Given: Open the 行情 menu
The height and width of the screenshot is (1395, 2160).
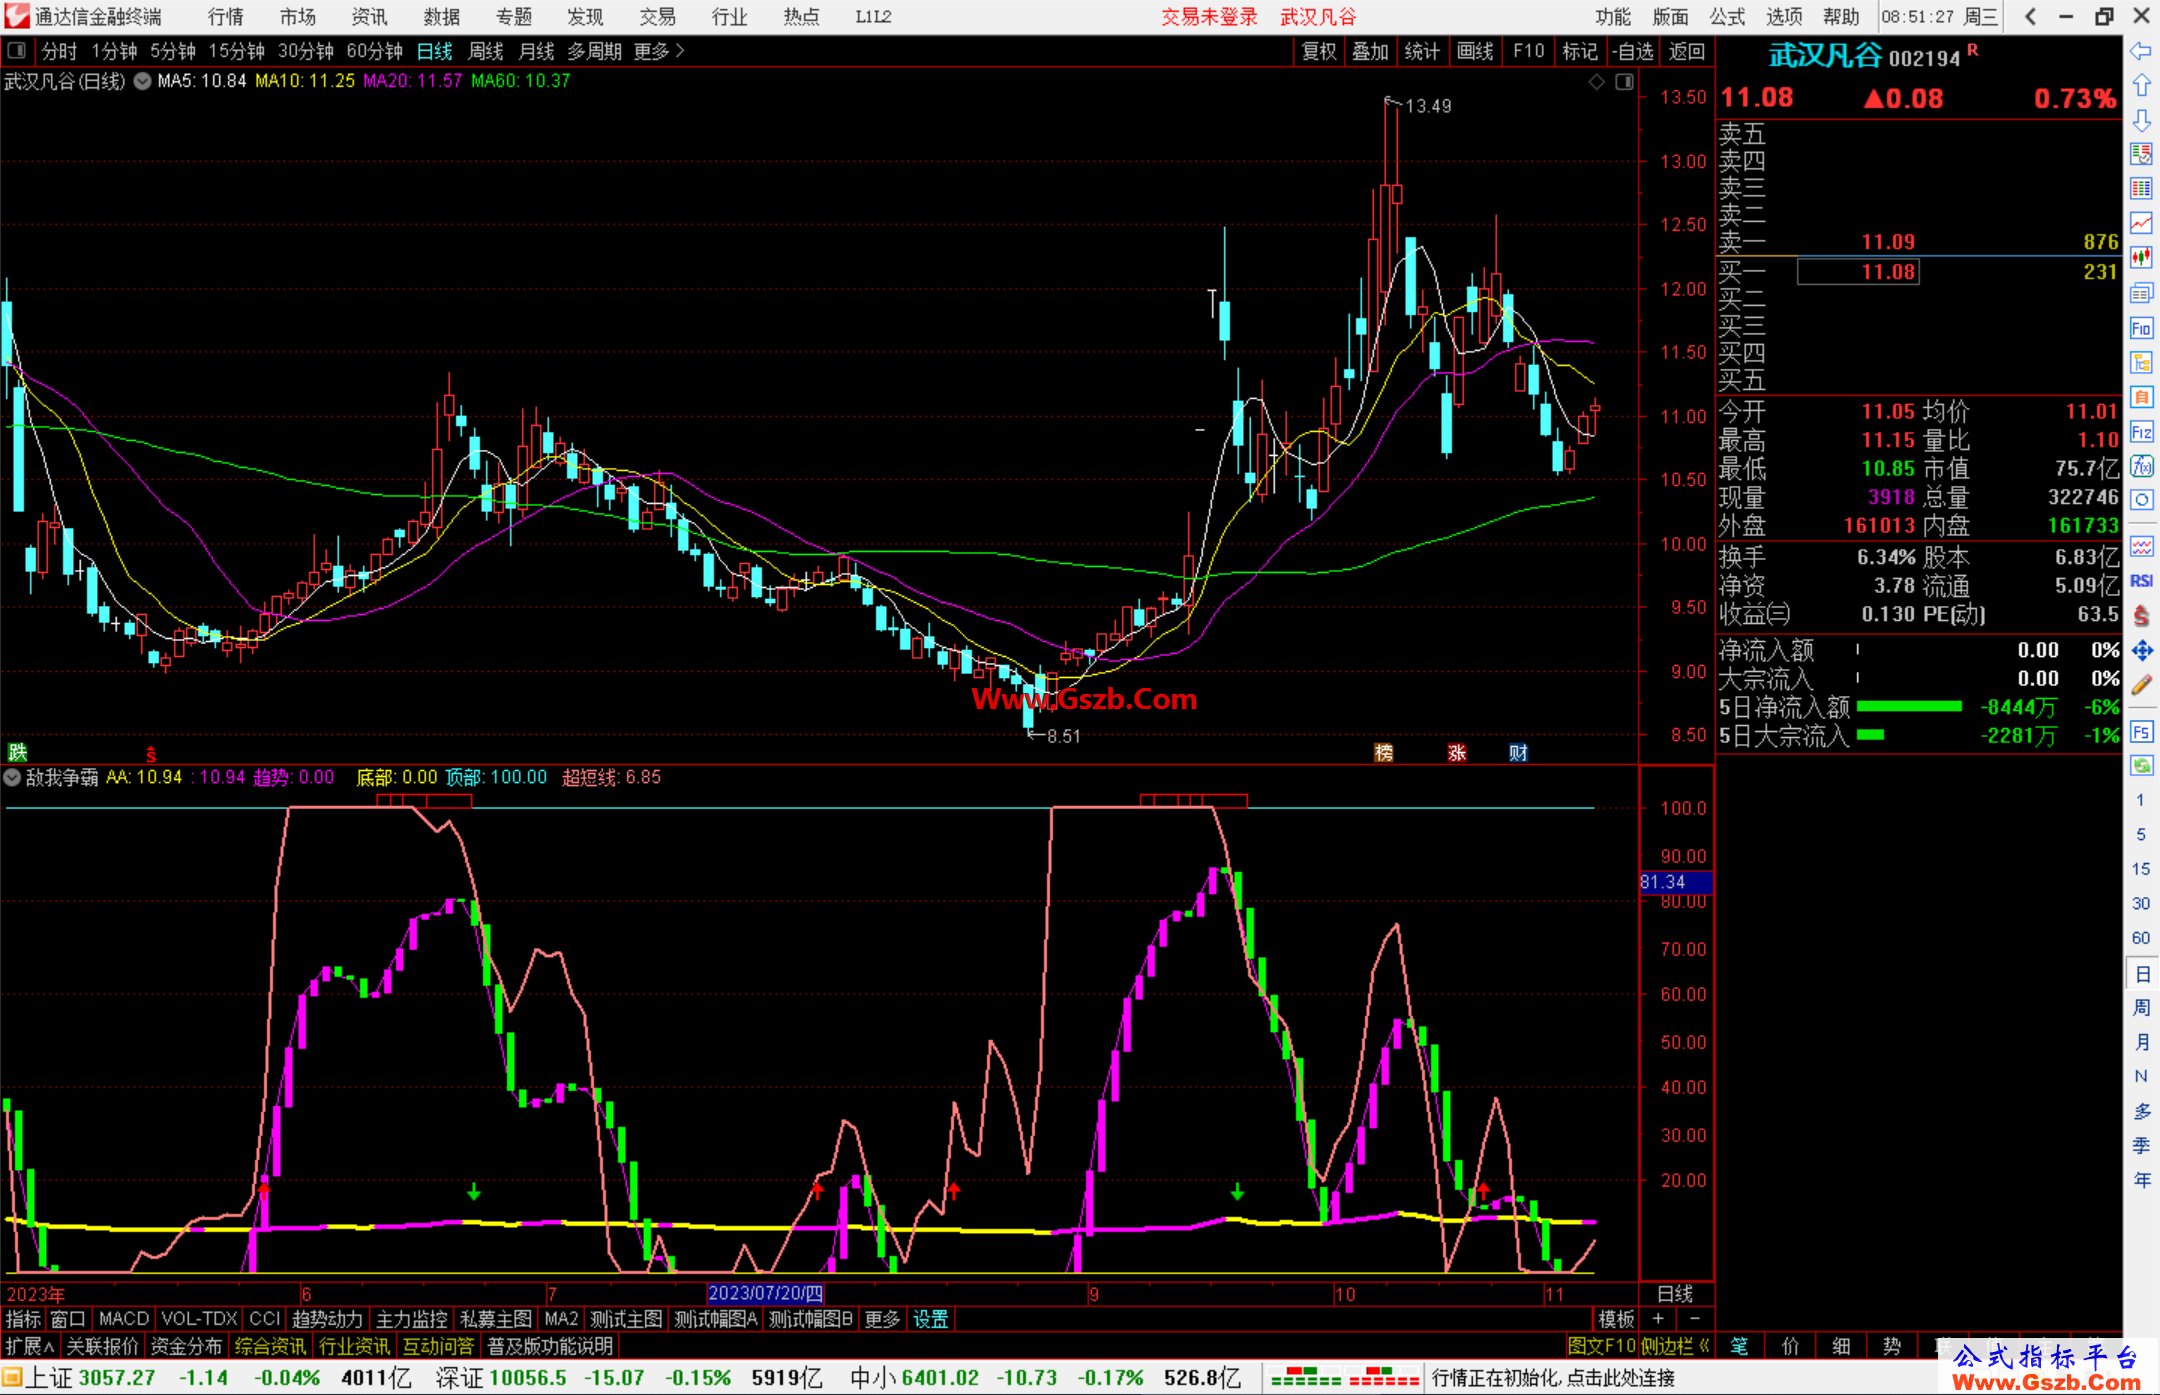Looking at the screenshot, I should [226, 16].
